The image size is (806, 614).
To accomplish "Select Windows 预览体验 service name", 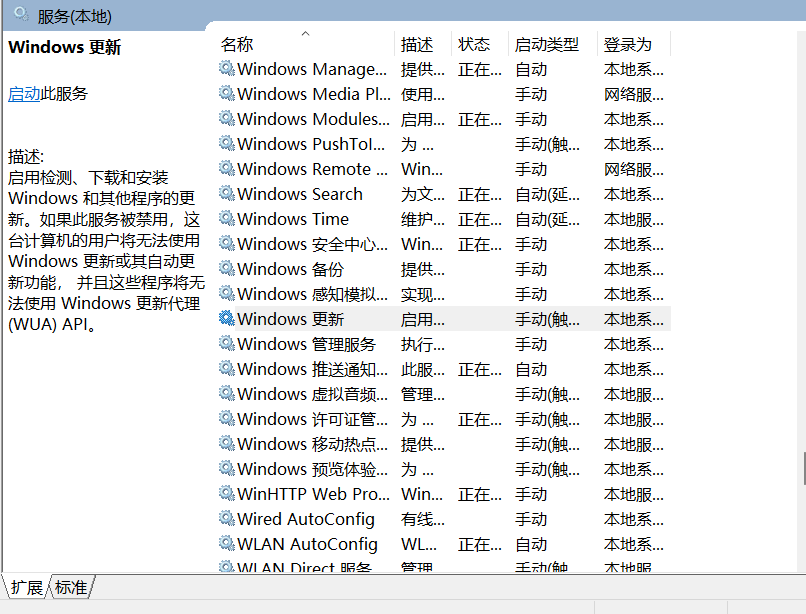I will [x=313, y=469].
